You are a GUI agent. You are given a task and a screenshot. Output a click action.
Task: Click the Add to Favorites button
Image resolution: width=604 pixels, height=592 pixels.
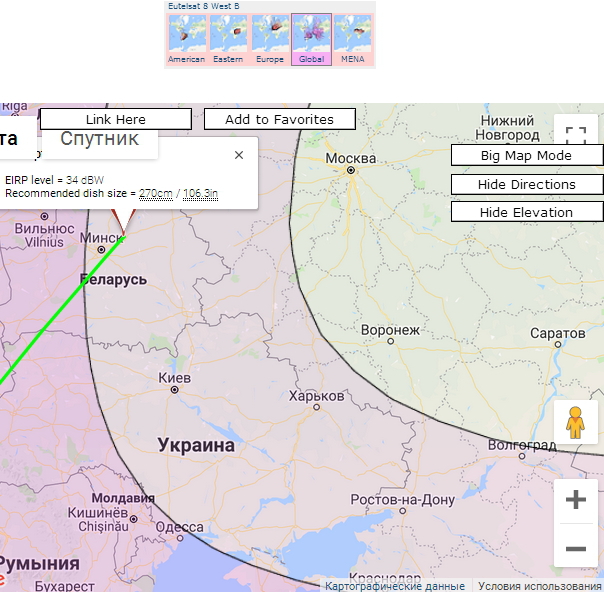click(x=280, y=119)
